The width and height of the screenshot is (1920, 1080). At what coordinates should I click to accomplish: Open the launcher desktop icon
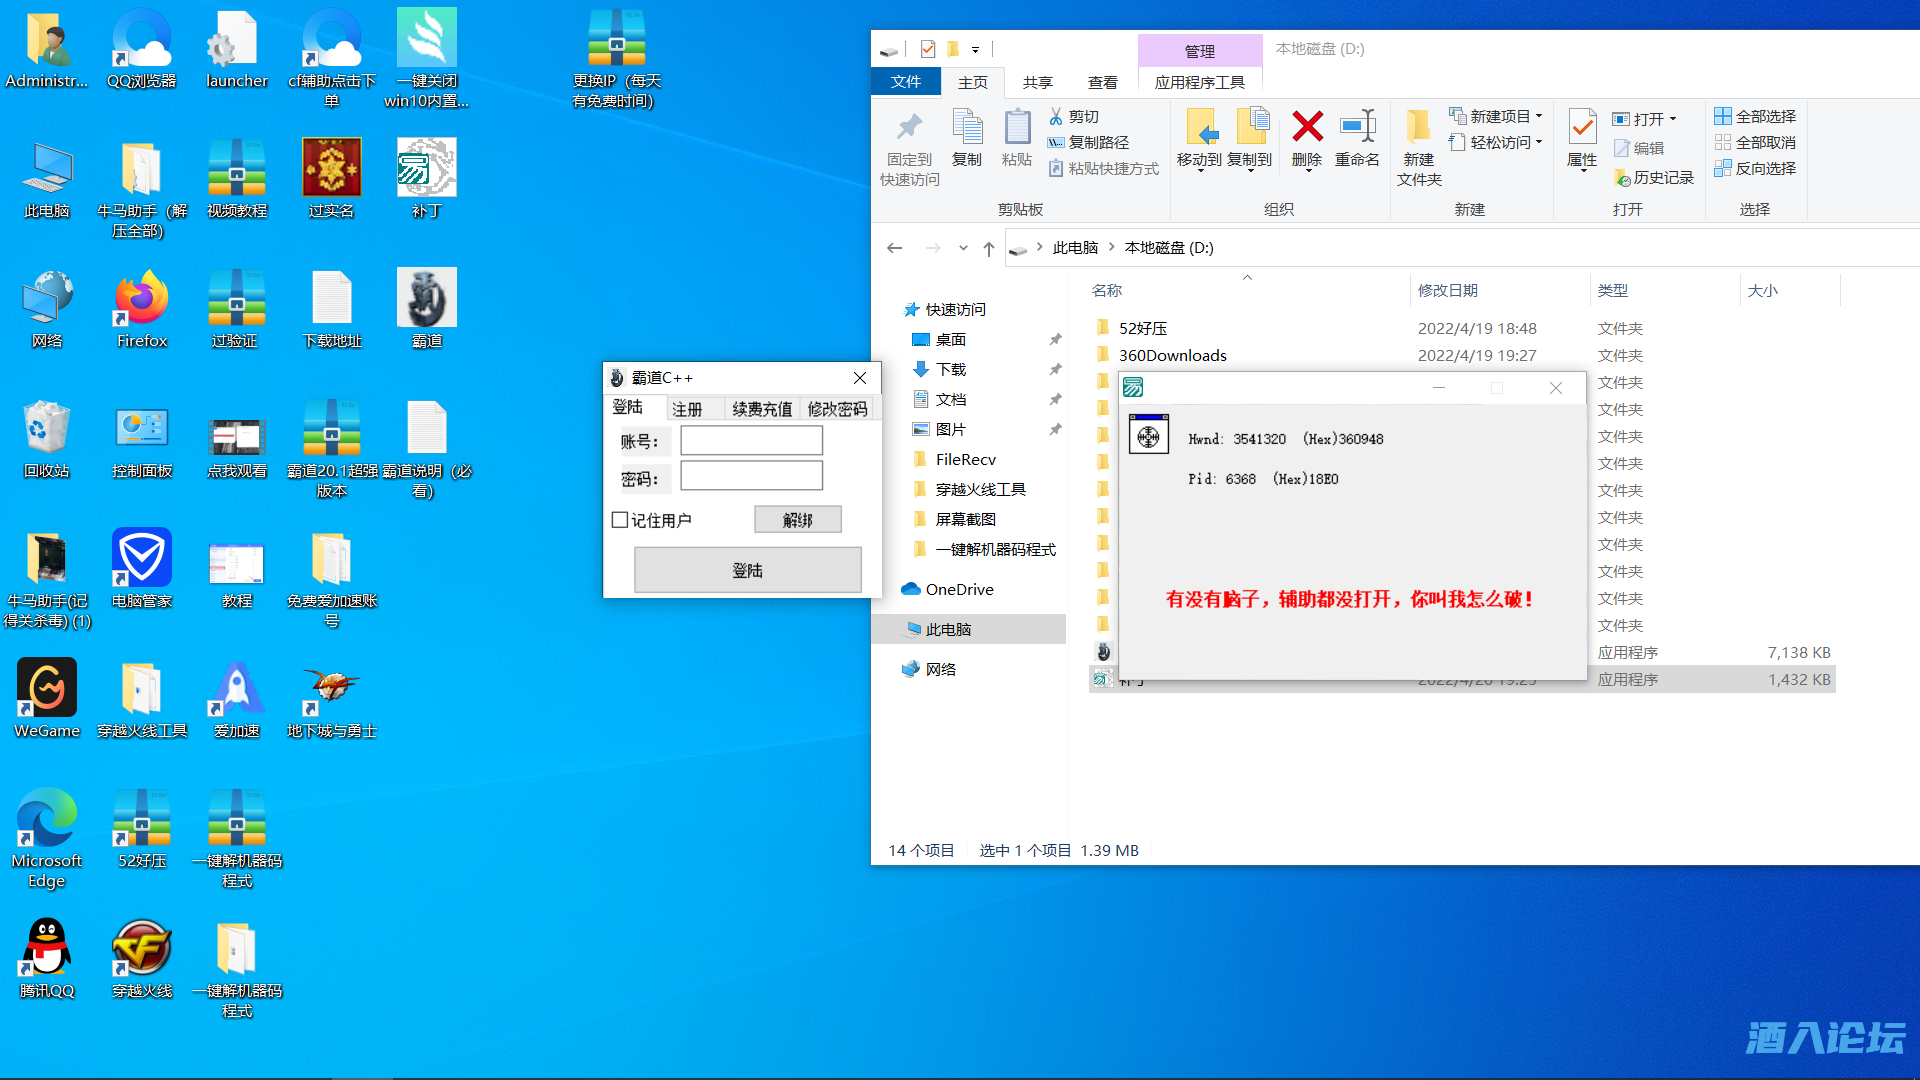pyautogui.click(x=236, y=50)
